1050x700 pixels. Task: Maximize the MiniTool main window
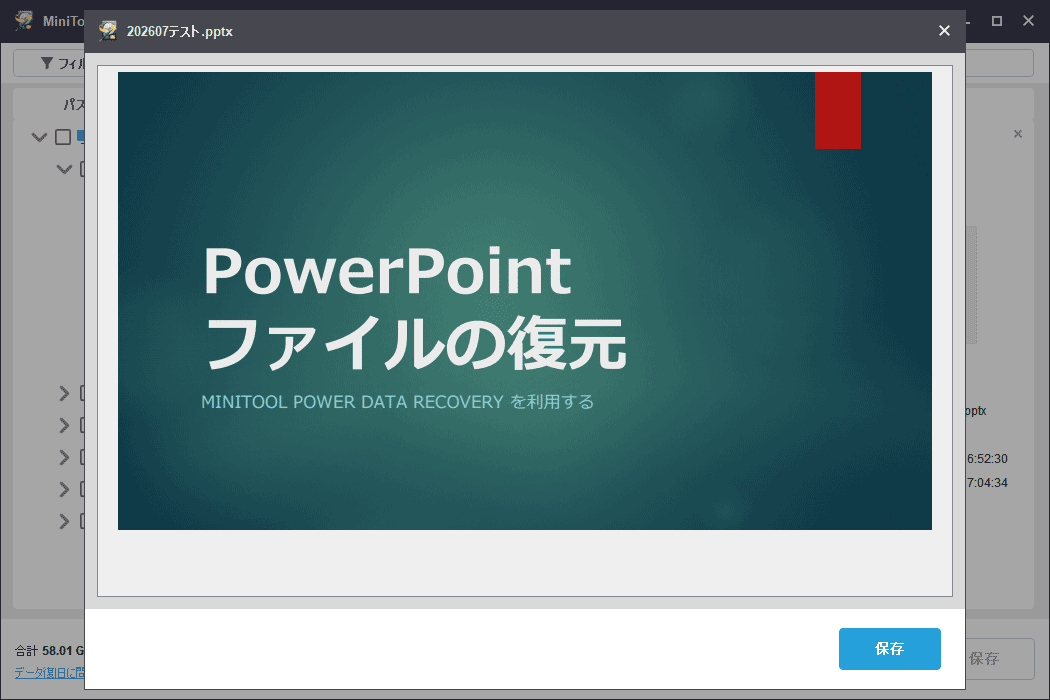(996, 21)
